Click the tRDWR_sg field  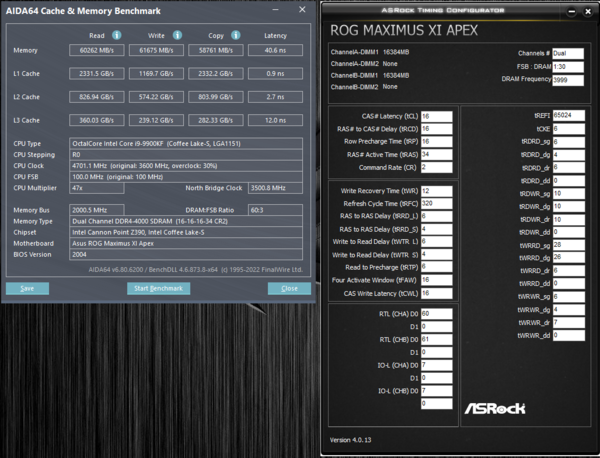pos(569,194)
